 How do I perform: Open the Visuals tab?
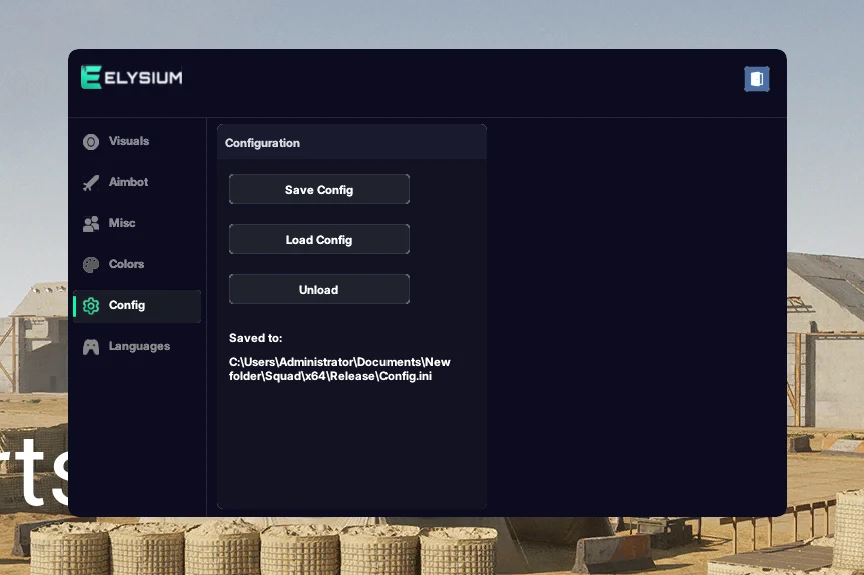click(x=137, y=142)
